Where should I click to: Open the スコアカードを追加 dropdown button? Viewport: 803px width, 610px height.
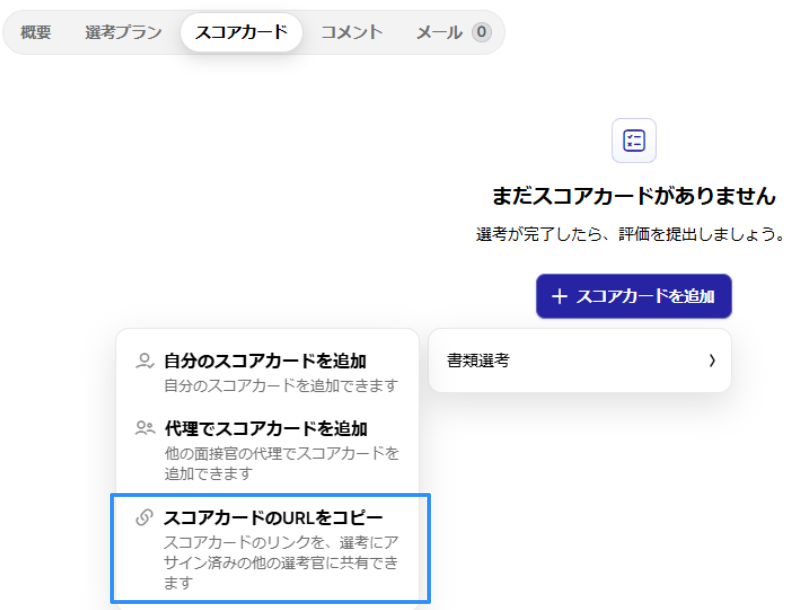click(x=634, y=297)
